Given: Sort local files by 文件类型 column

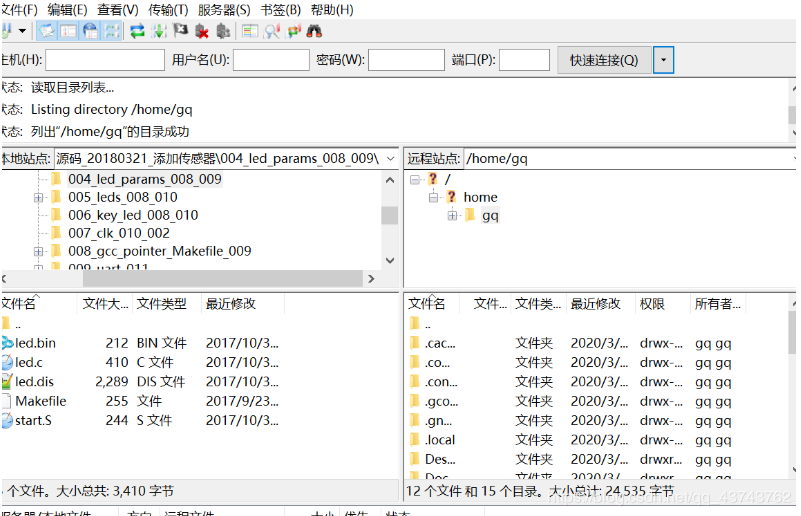Looking at the screenshot, I should click(167, 304).
